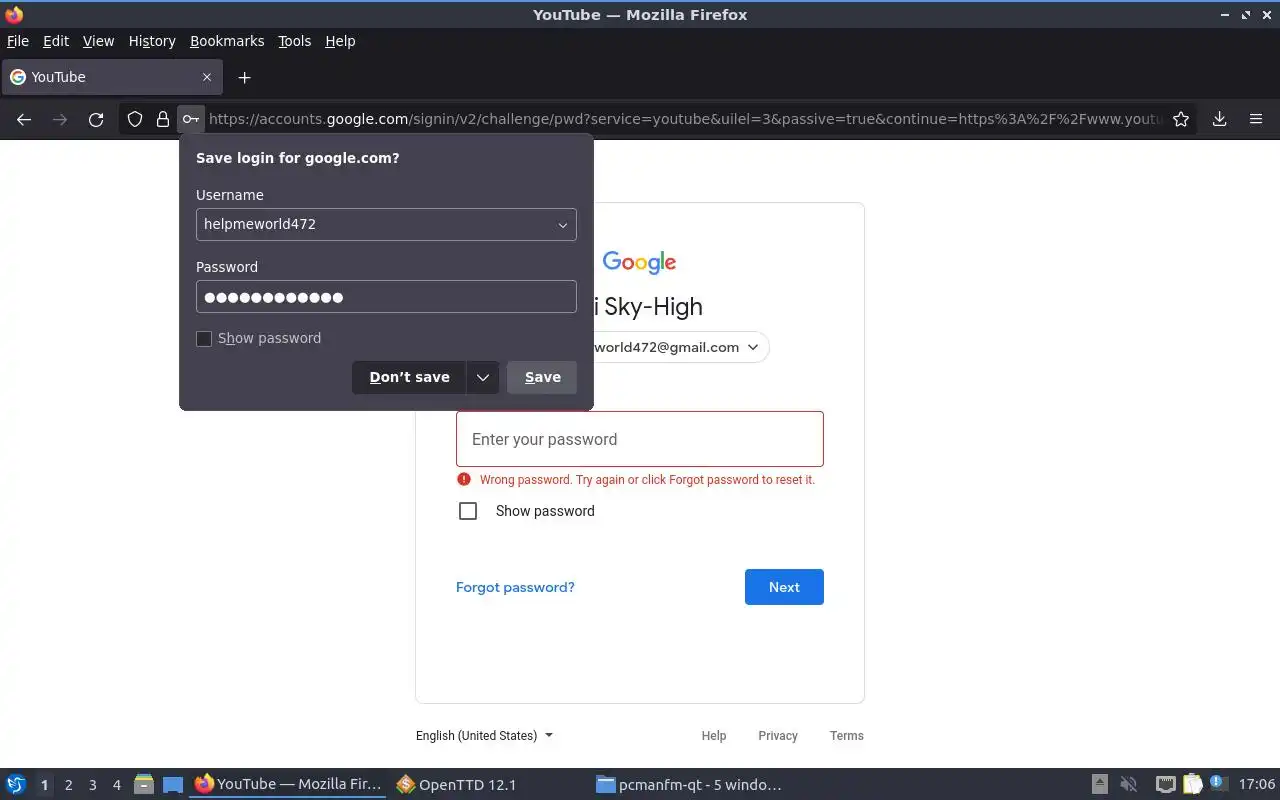Screen dimensions: 1280x800
Task: Click the muted volume tray icon
Action: click(x=1129, y=784)
